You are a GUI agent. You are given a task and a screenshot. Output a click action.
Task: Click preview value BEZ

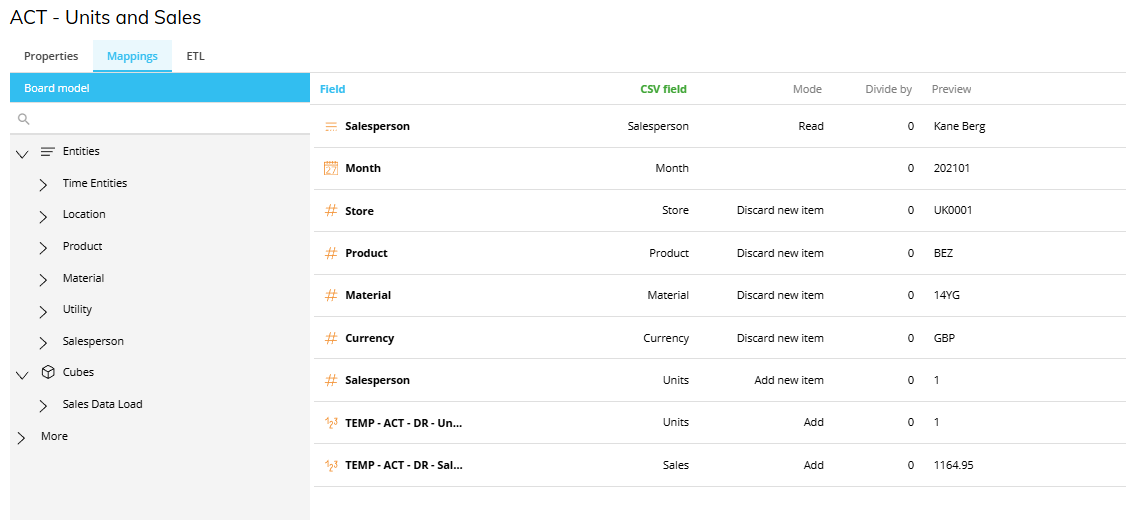pos(944,253)
